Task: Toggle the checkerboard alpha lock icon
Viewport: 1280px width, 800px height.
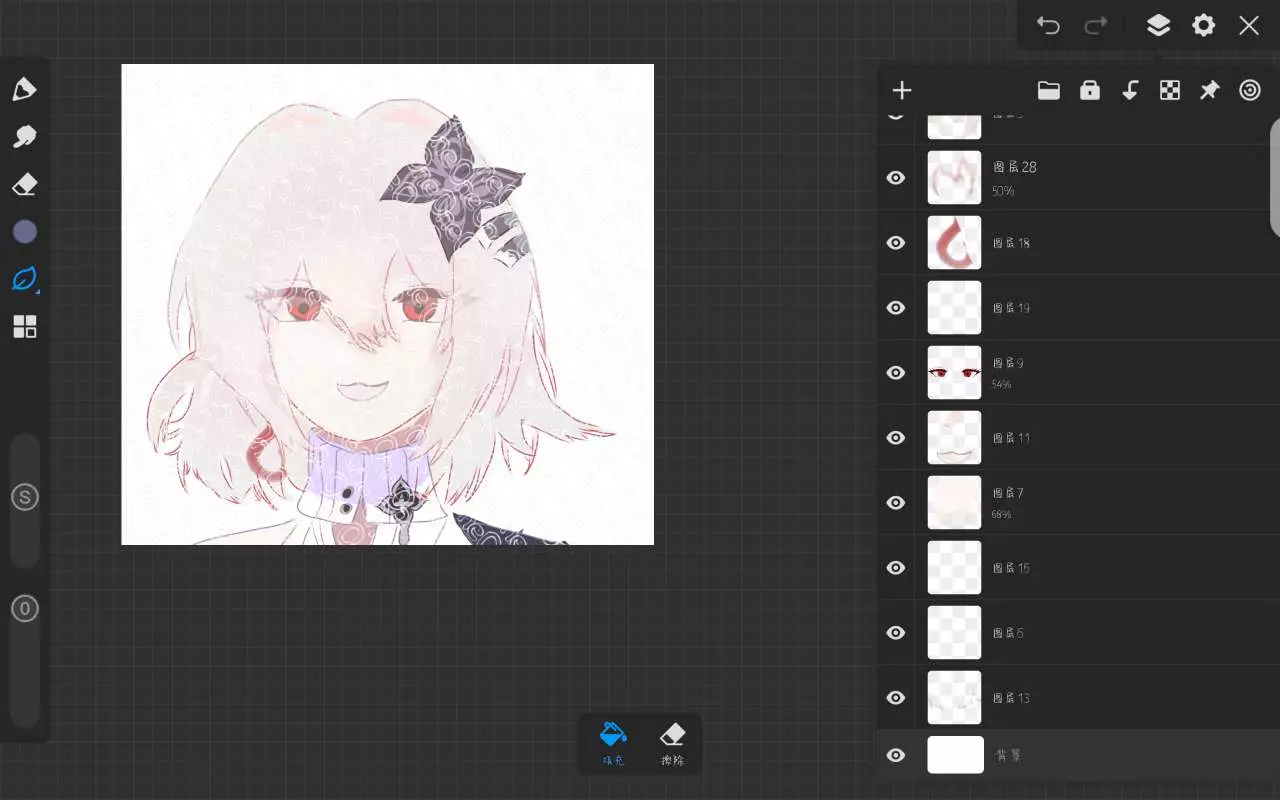Action: 1170,91
